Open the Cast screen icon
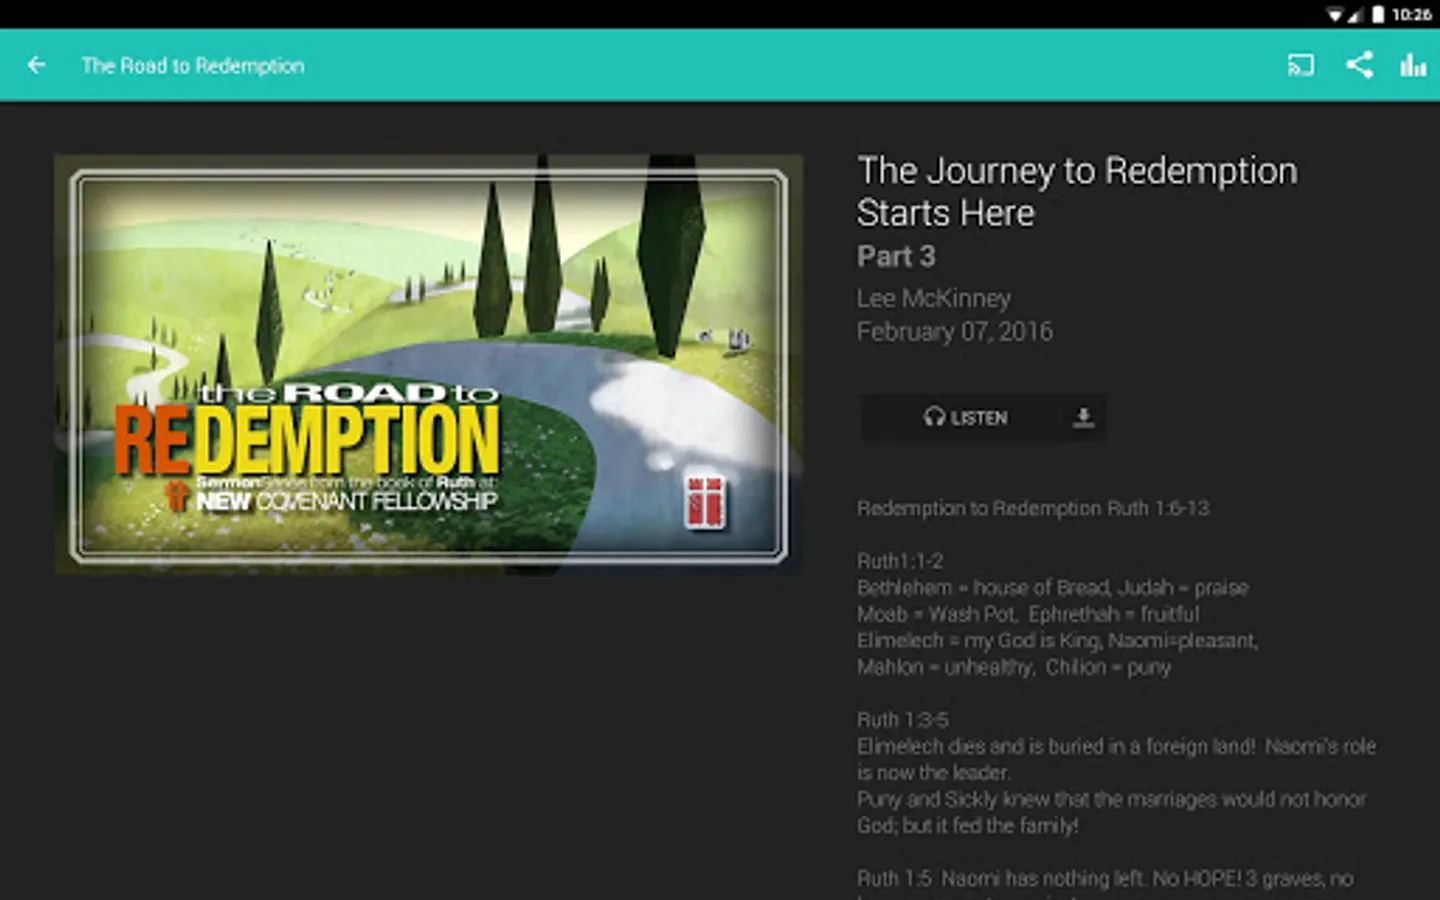Viewport: 1440px width, 900px height. click(x=1300, y=66)
